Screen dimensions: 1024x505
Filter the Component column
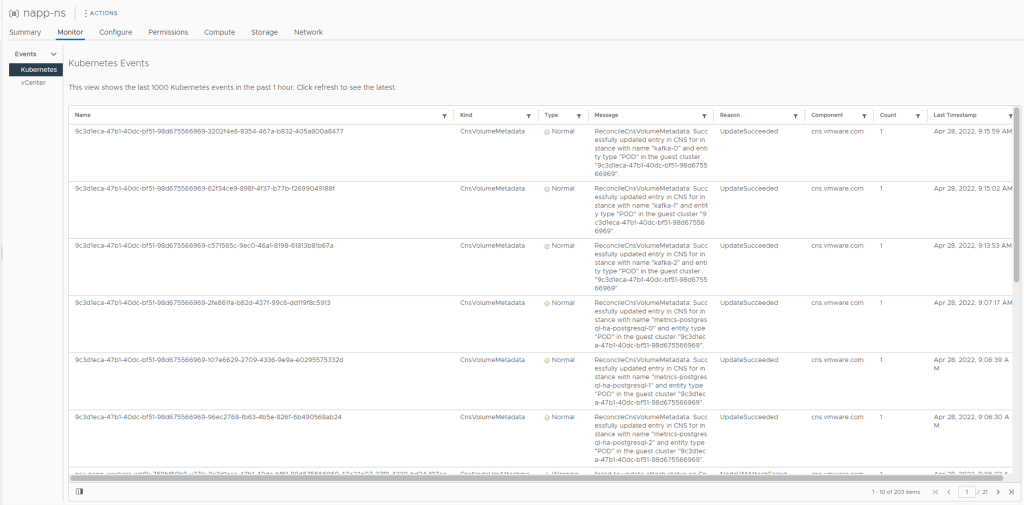(x=864, y=116)
